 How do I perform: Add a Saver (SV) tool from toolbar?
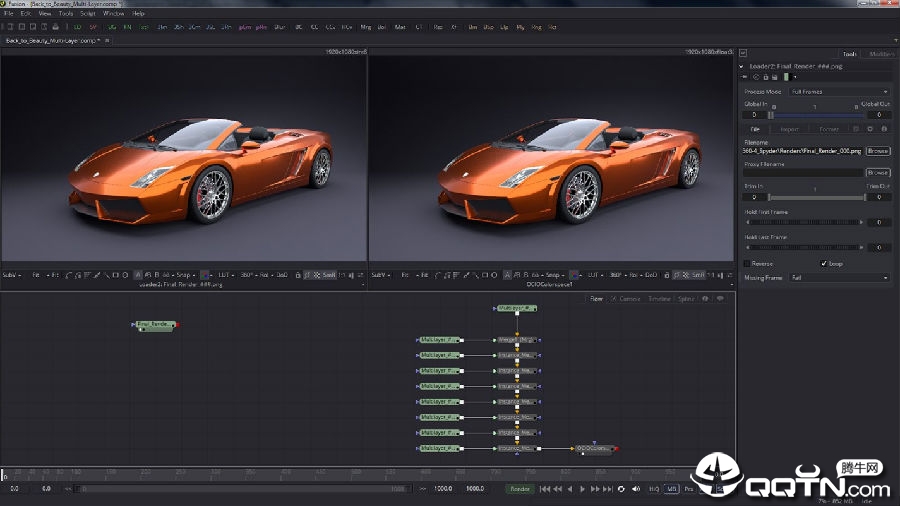pyautogui.click(x=93, y=27)
